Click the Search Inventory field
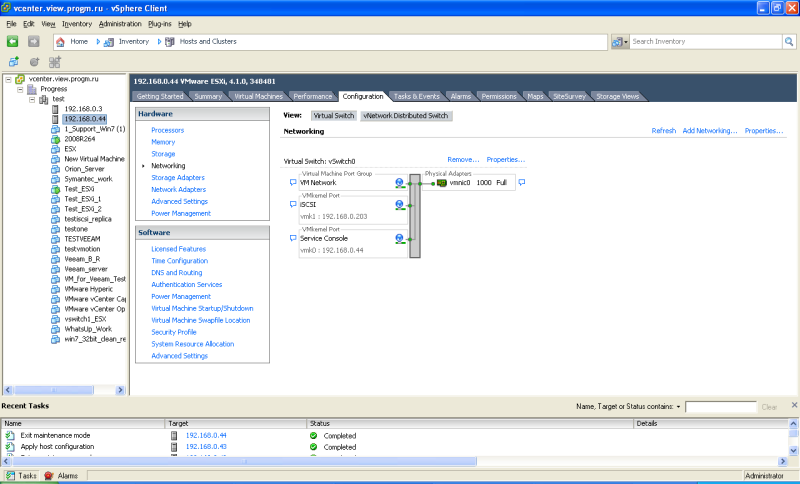Screen dimensions: 800x484 click(x=706, y=42)
